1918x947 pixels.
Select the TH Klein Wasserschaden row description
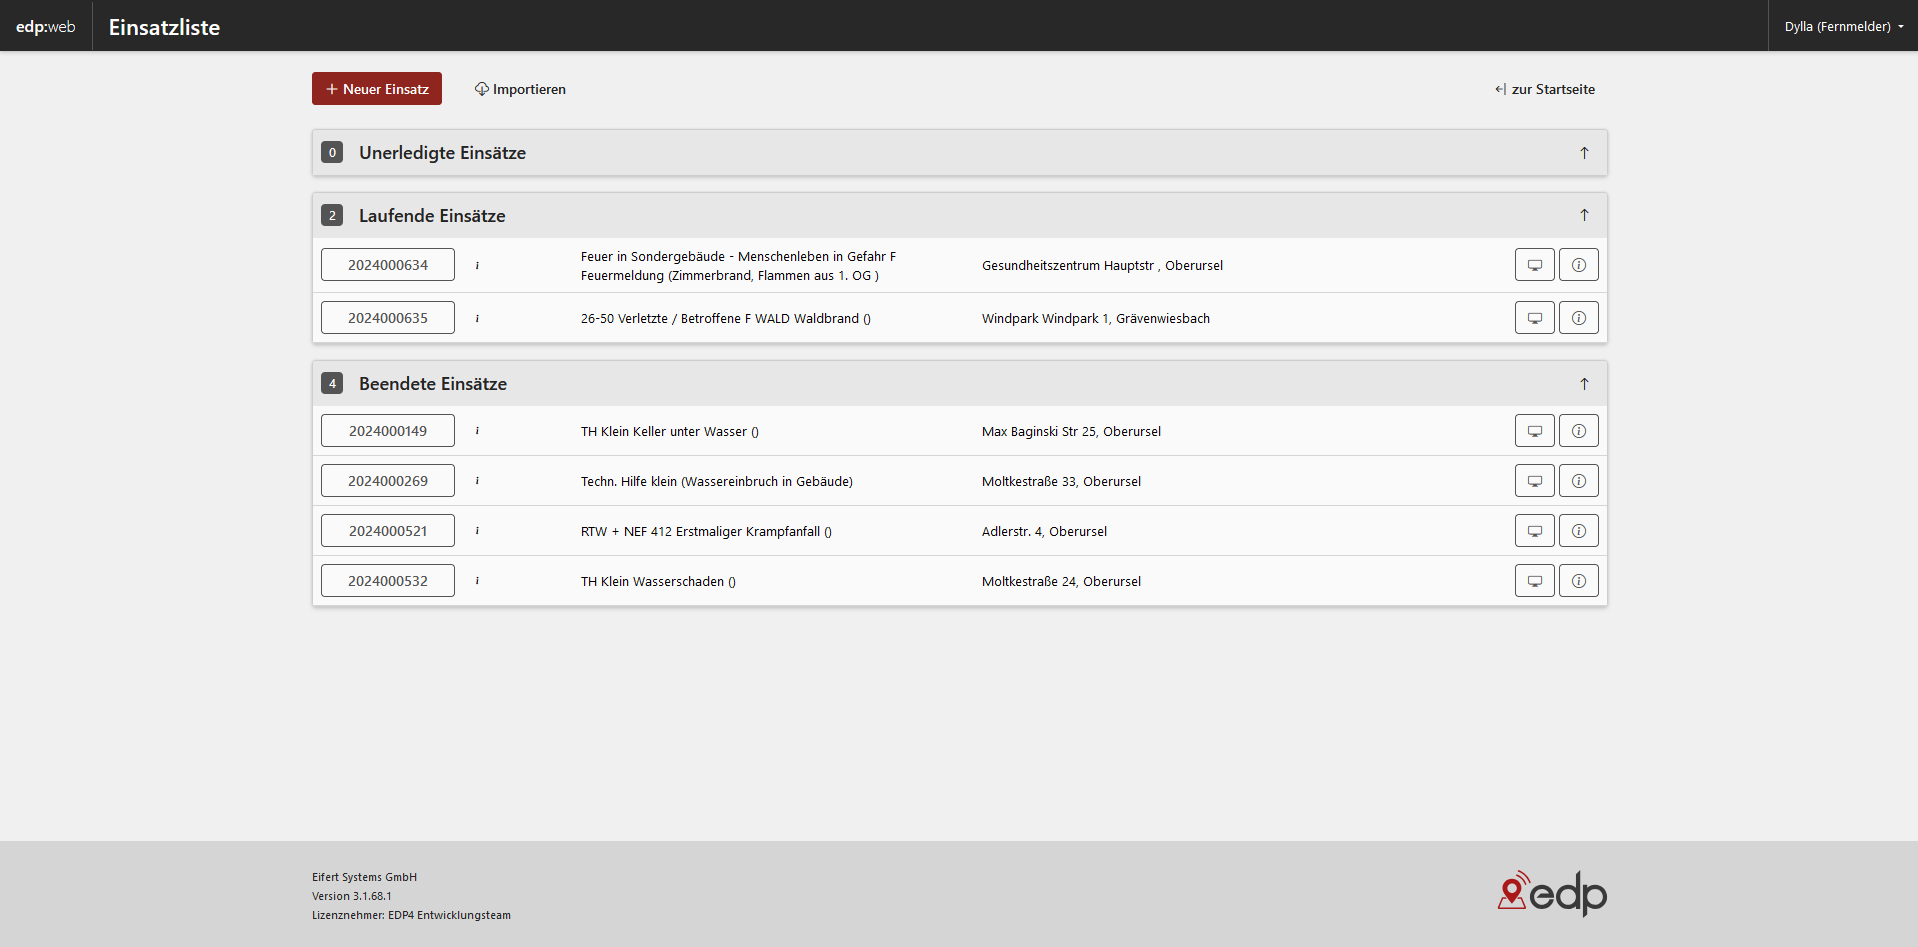coord(658,582)
